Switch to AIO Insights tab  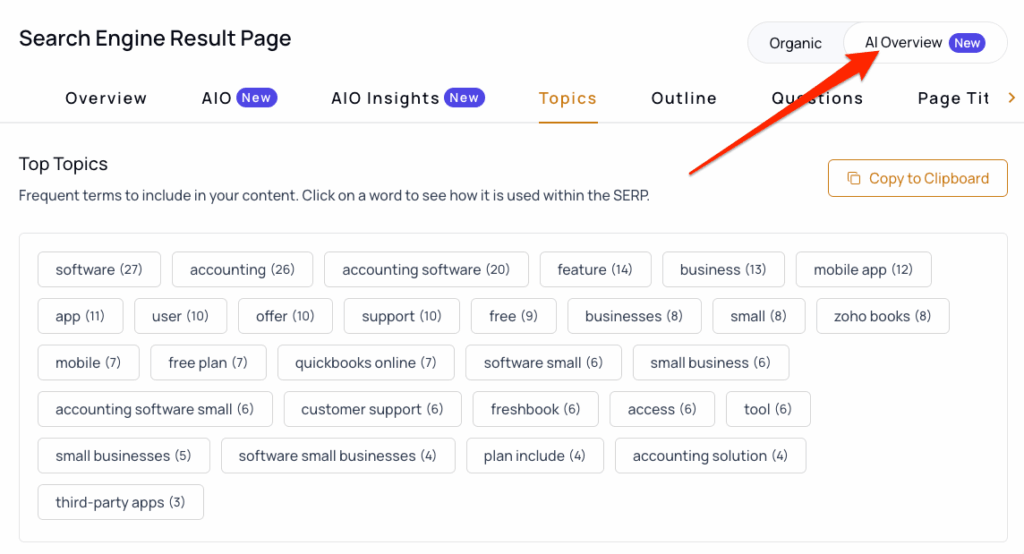(x=408, y=98)
